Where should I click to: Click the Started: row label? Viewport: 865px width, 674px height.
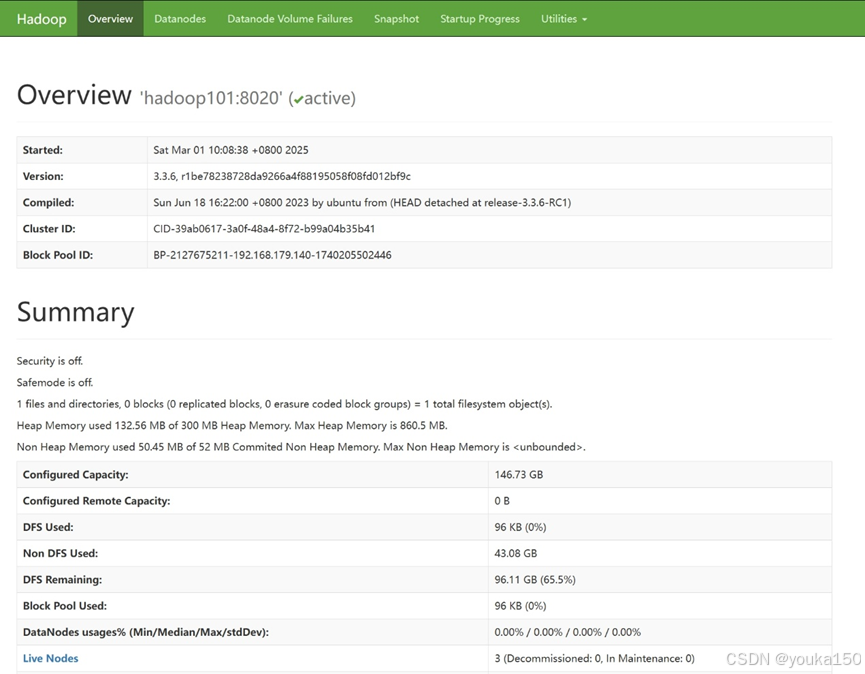point(42,150)
